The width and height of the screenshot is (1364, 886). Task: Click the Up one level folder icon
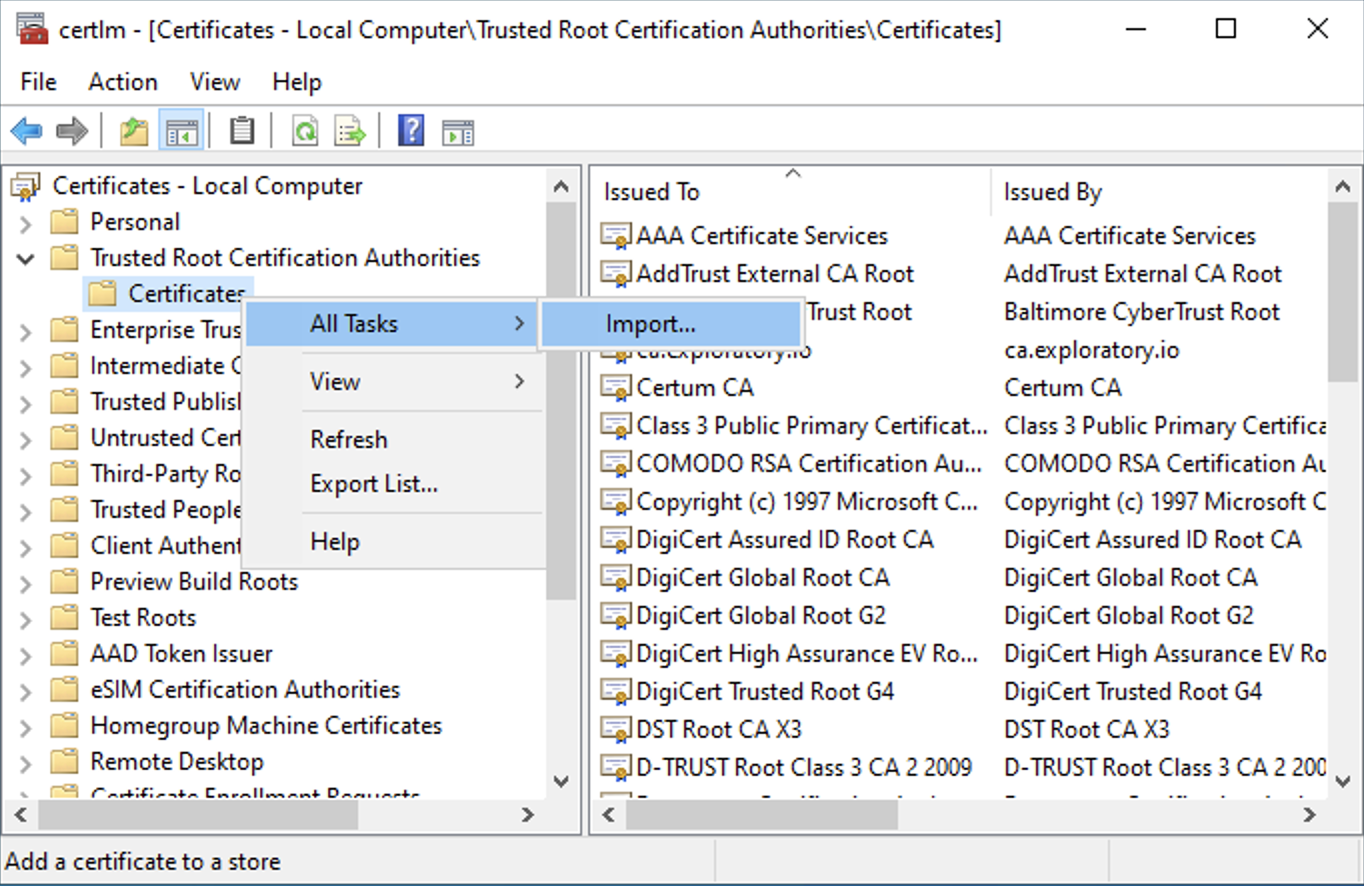point(134,131)
